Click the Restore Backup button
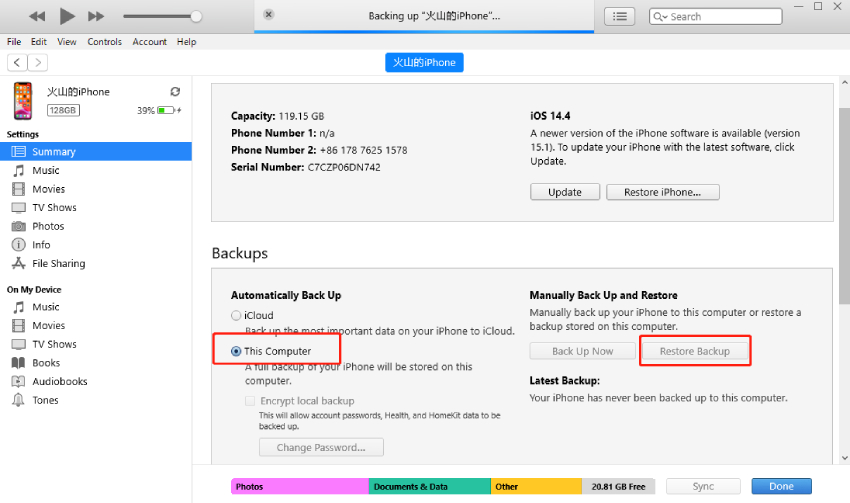This screenshot has width=850, height=503. point(695,351)
